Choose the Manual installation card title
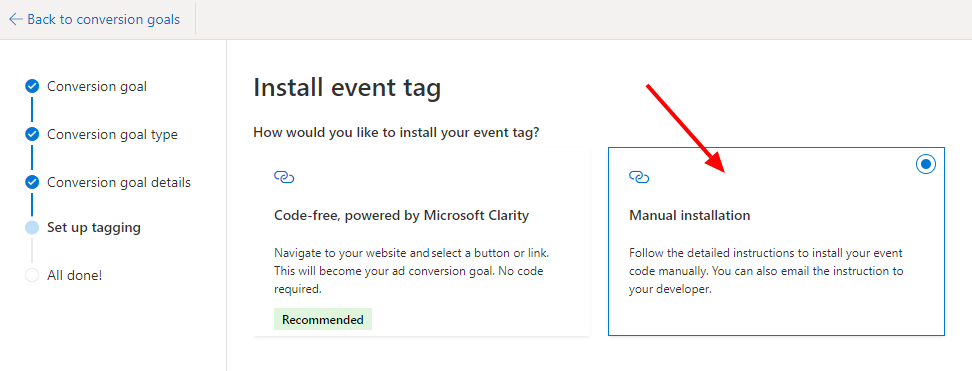Screen dimensions: 972x371 pos(689,215)
